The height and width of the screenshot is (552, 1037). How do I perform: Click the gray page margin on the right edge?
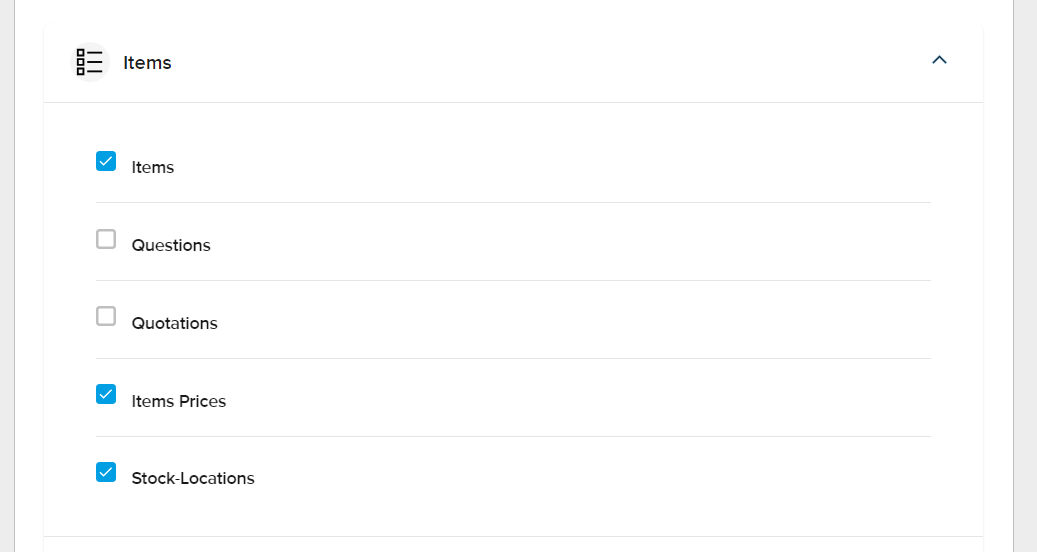coord(1026,276)
